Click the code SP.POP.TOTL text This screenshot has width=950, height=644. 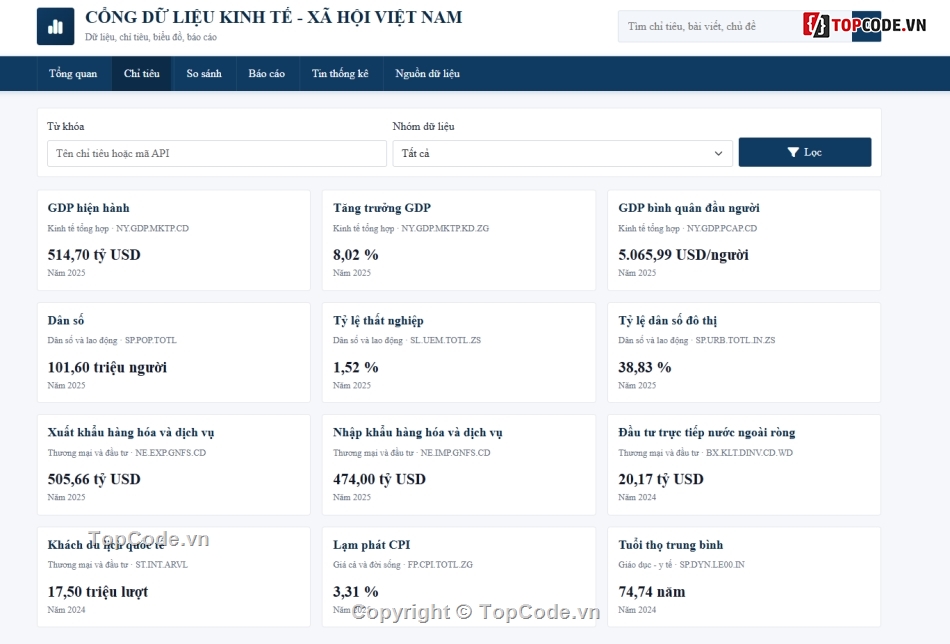[151, 340]
